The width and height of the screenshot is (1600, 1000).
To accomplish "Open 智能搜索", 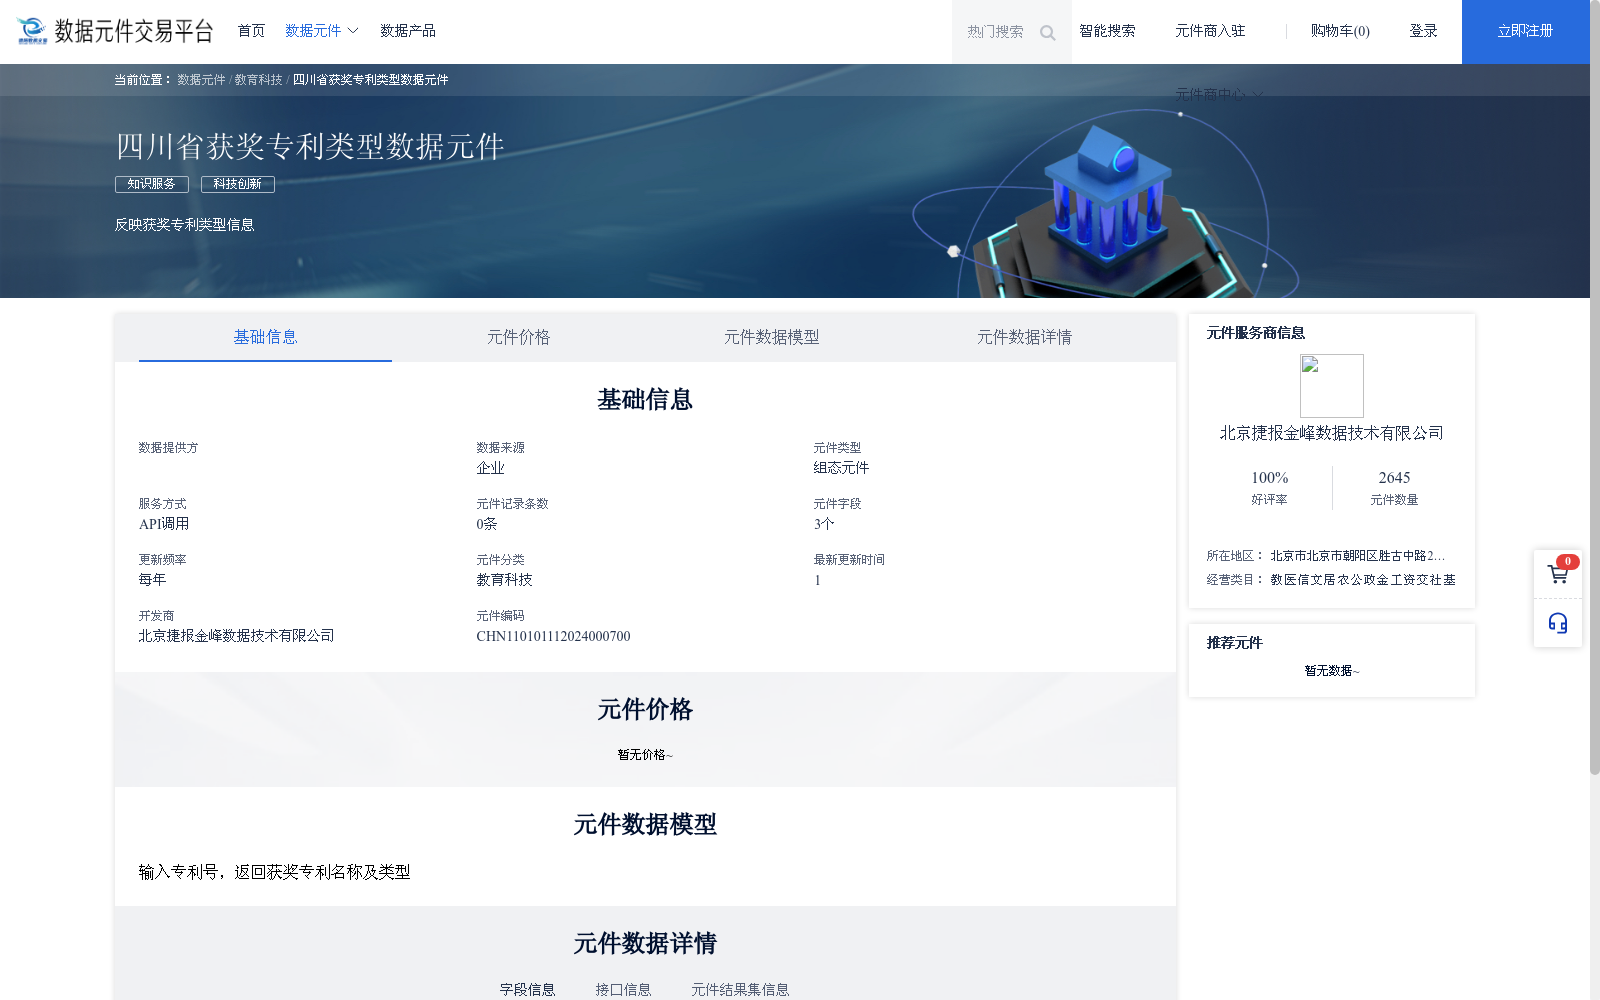I will click(x=1107, y=31).
